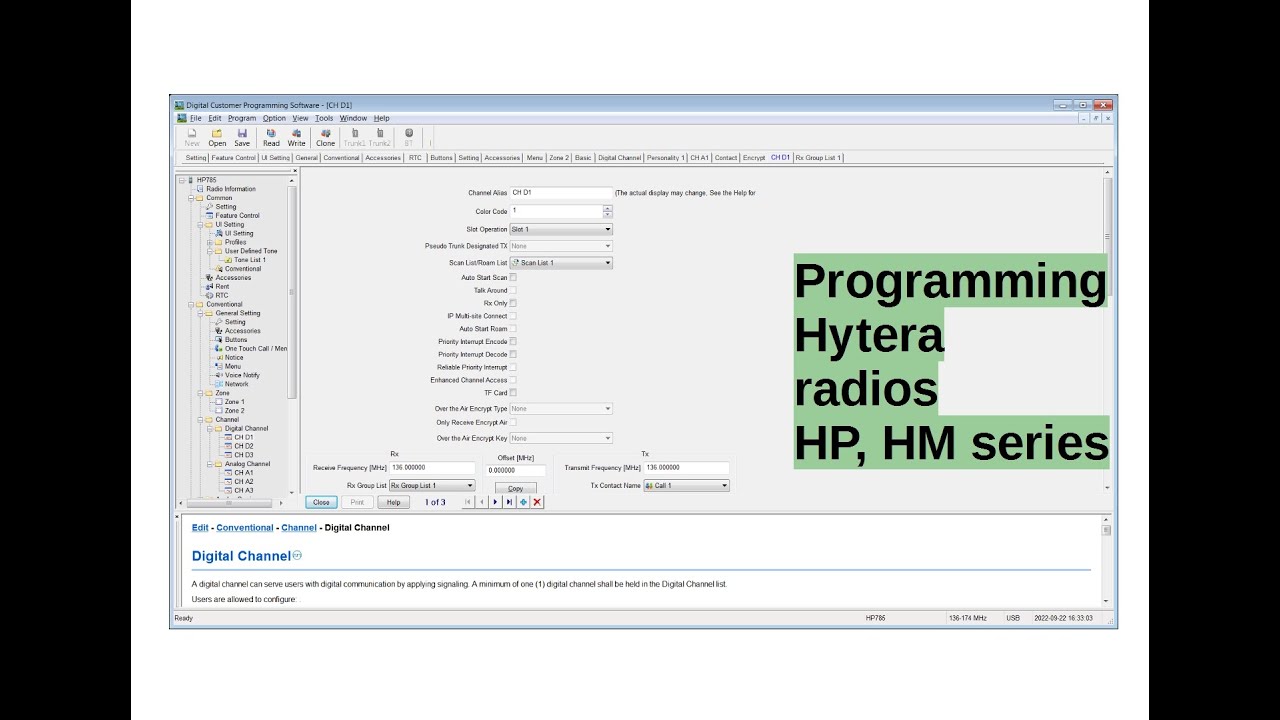The width and height of the screenshot is (1280, 720).
Task: Open the Option menu
Action: pyautogui.click(x=274, y=118)
